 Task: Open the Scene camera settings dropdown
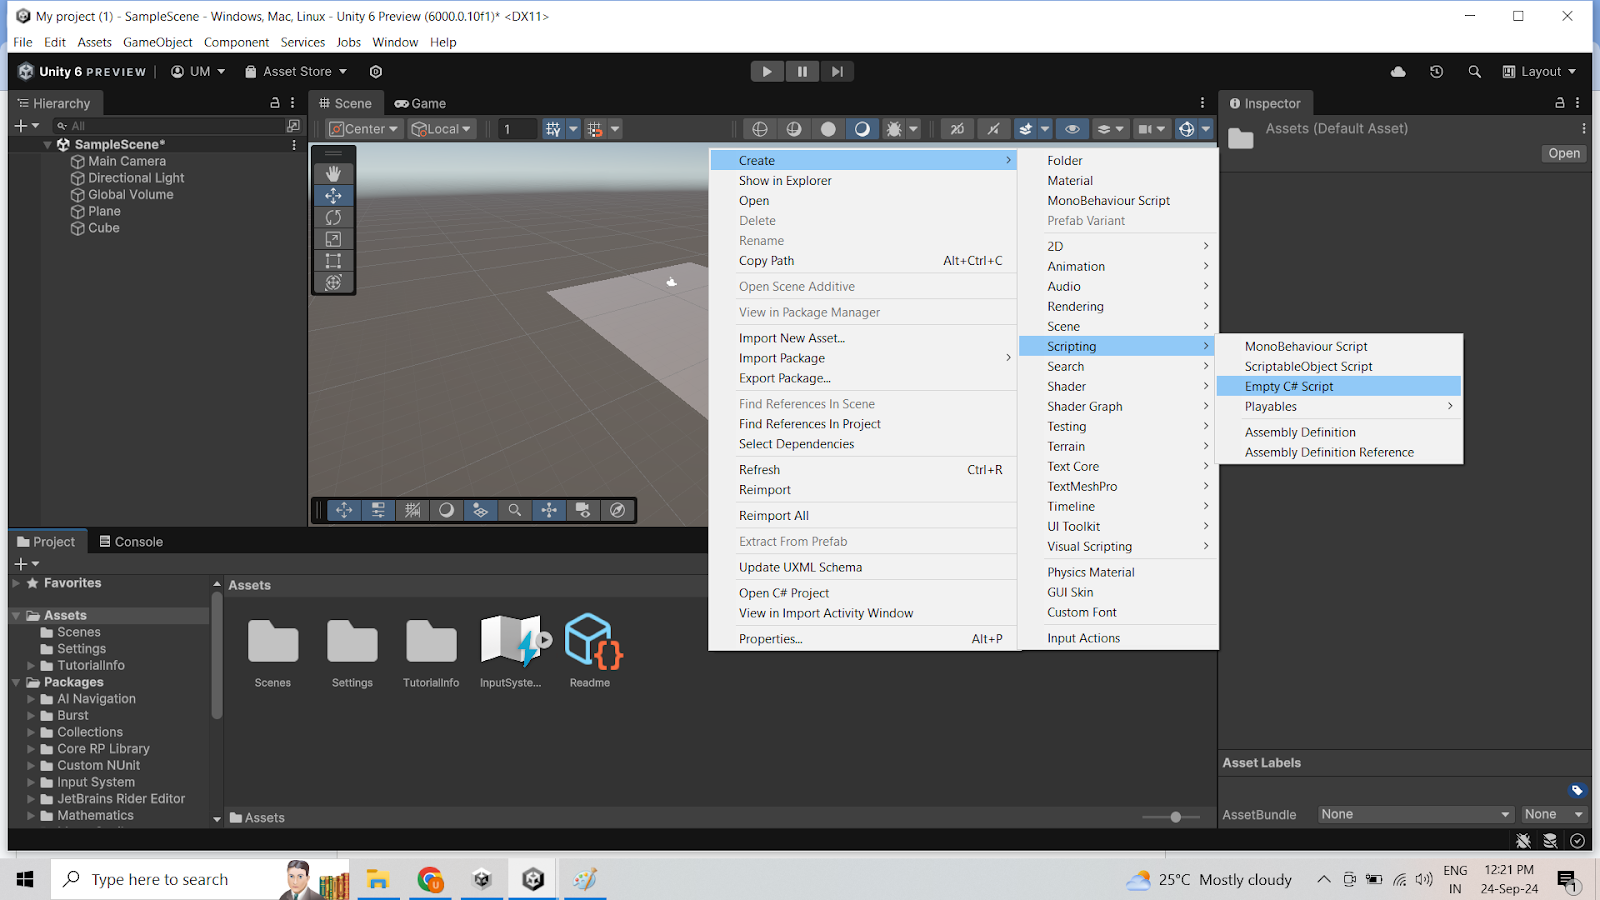click(1152, 129)
